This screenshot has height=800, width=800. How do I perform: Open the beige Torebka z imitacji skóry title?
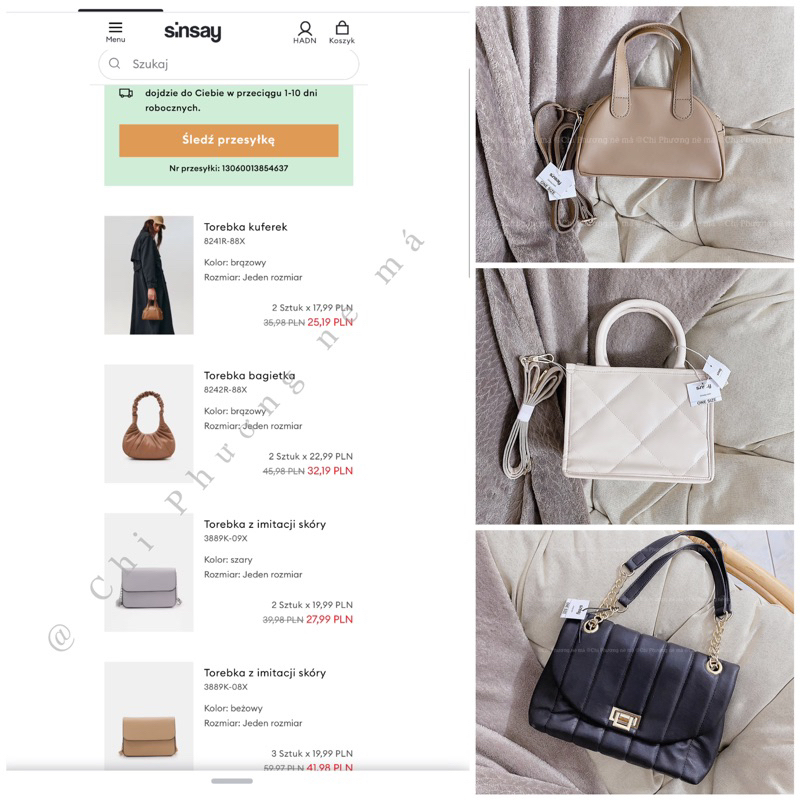point(265,672)
